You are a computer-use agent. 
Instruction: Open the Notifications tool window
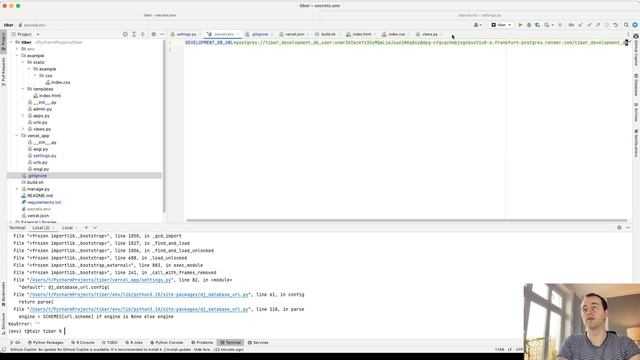pyautogui.click(x=636, y=143)
